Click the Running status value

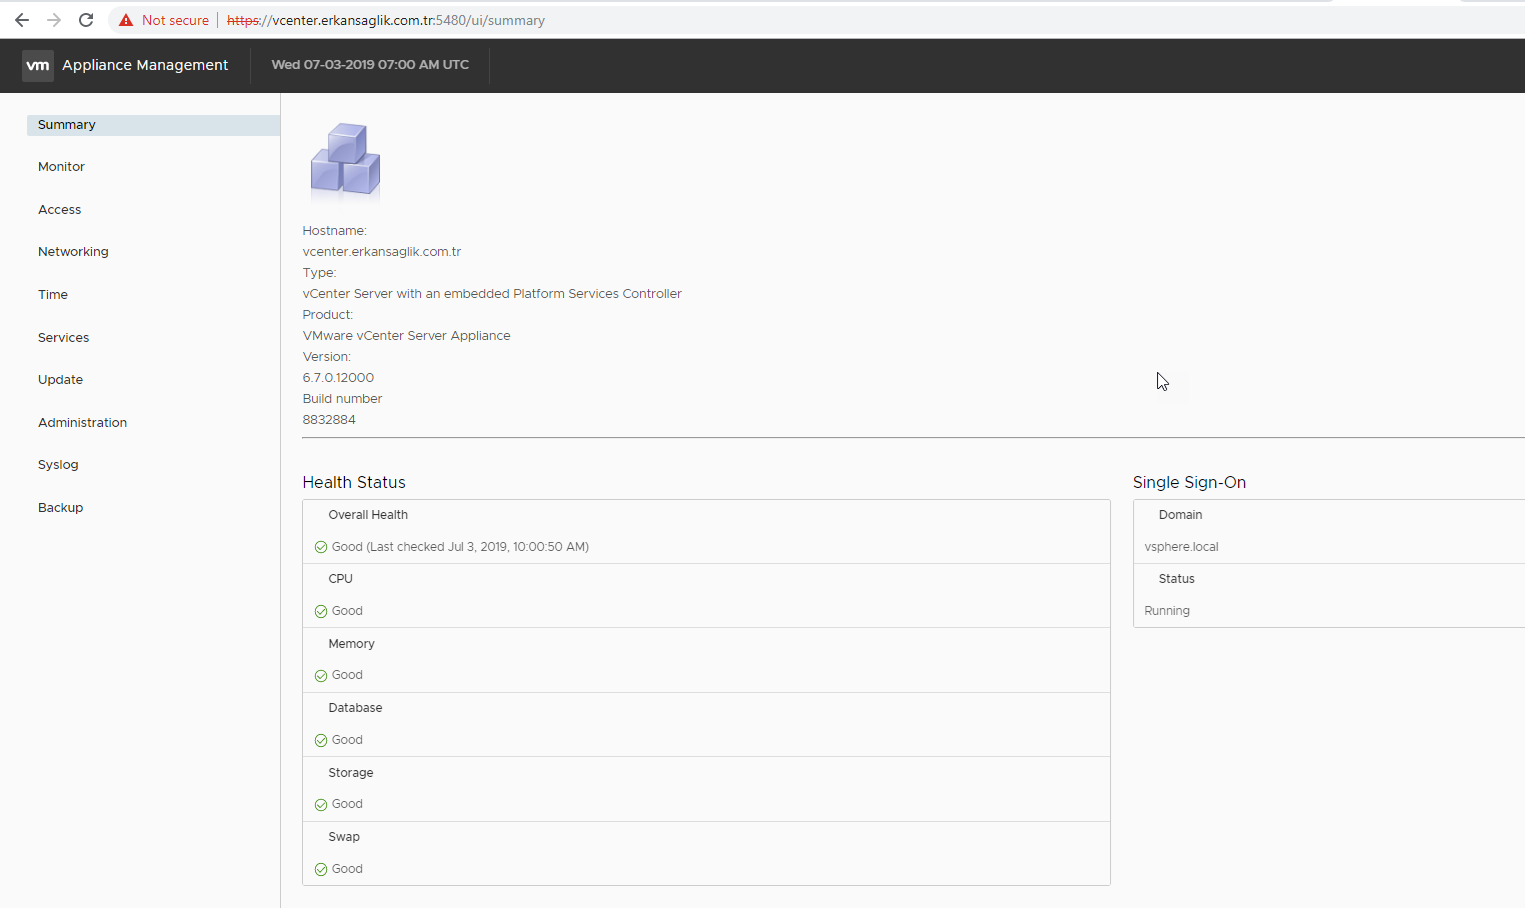1167,611
